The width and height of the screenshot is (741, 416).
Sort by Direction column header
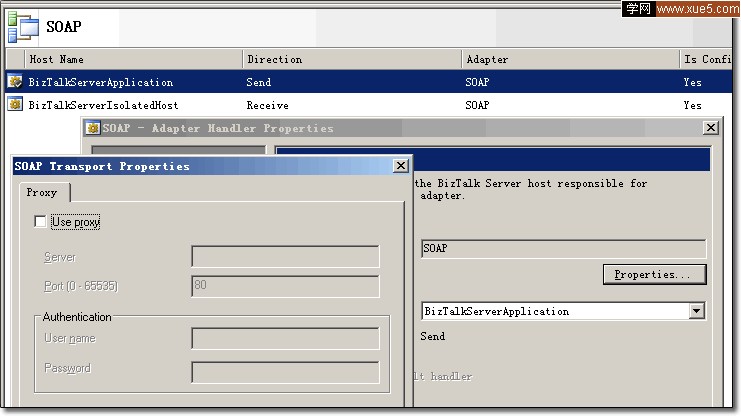[352, 59]
